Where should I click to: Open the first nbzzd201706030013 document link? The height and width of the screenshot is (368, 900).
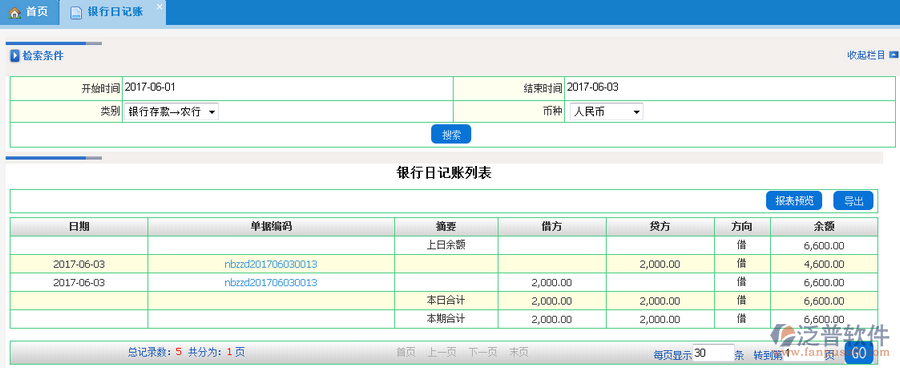pos(271,265)
